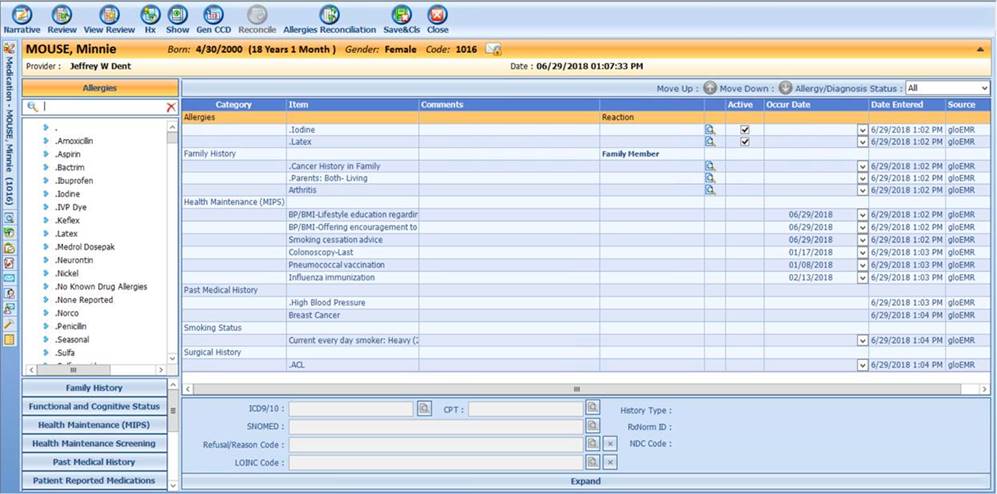
Task: Click into the allergy search field
Action: 102,107
